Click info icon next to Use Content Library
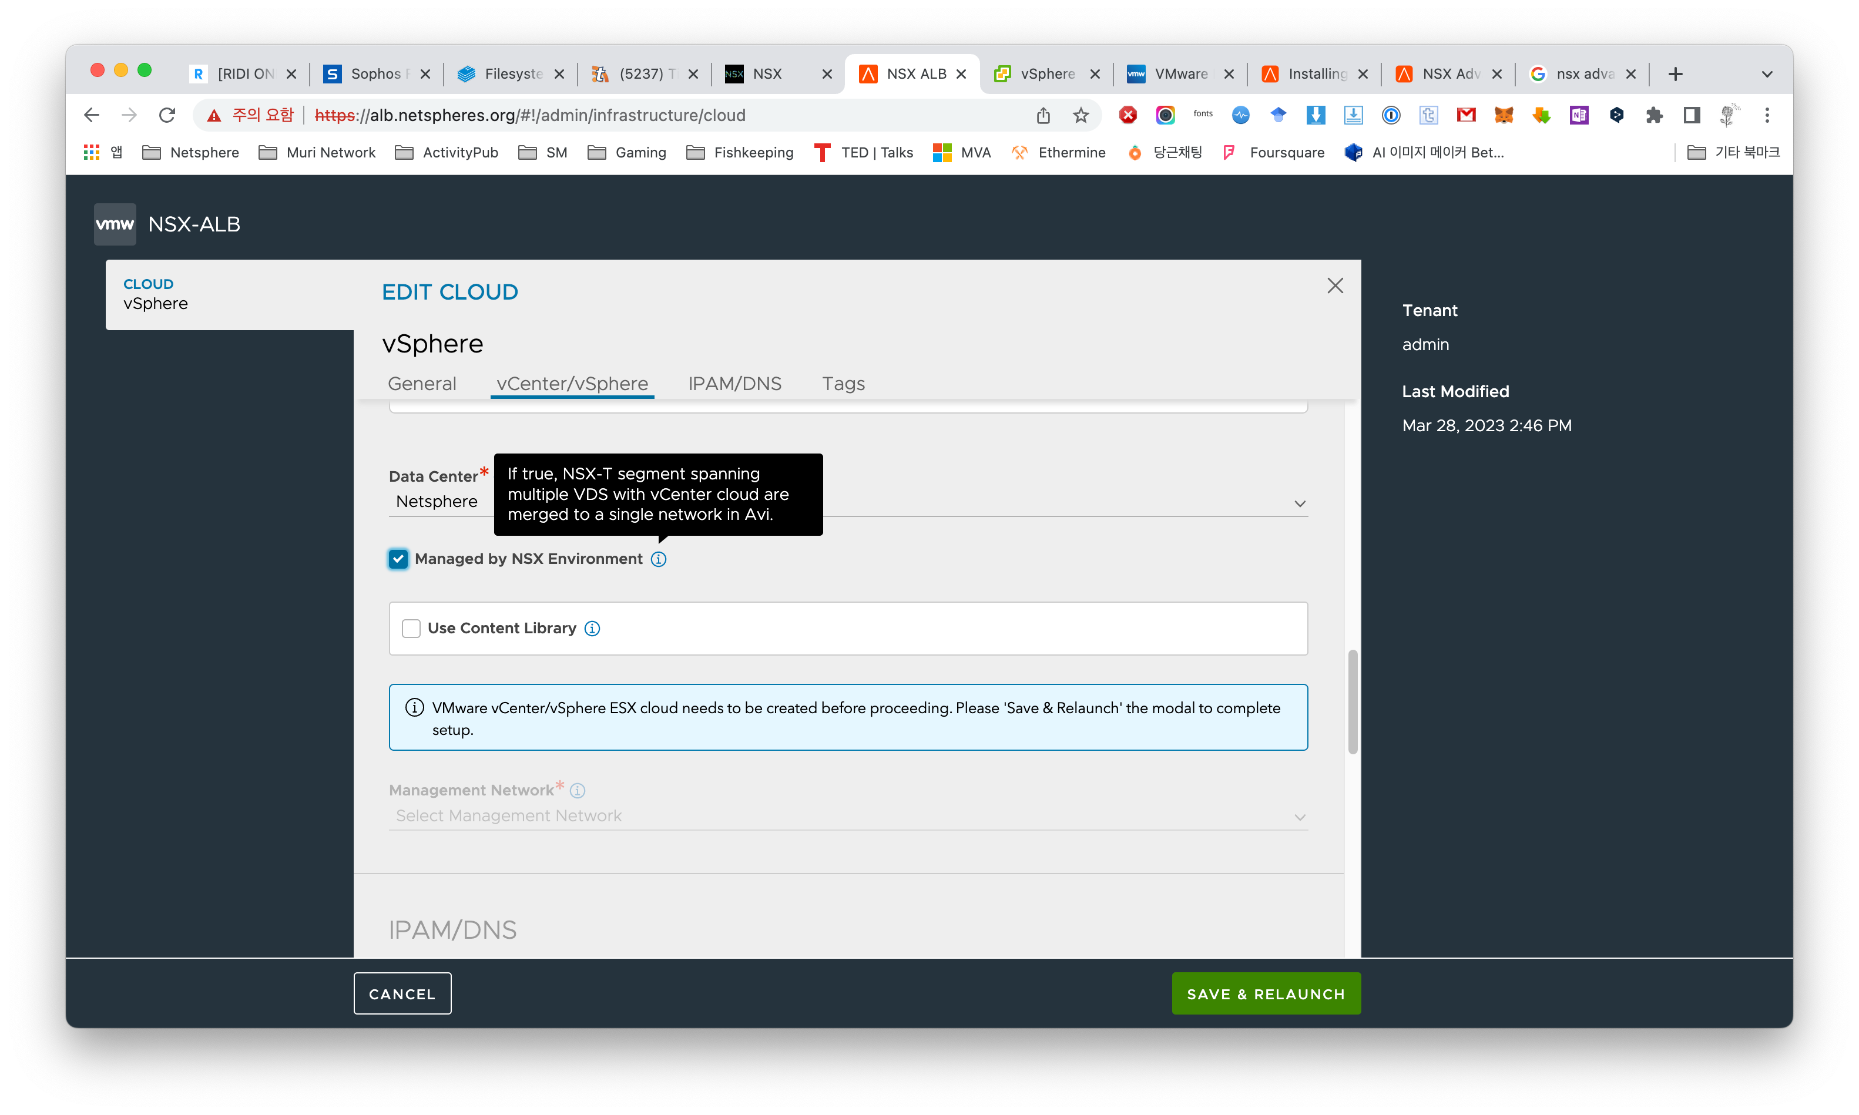1859x1115 pixels. pos(592,628)
